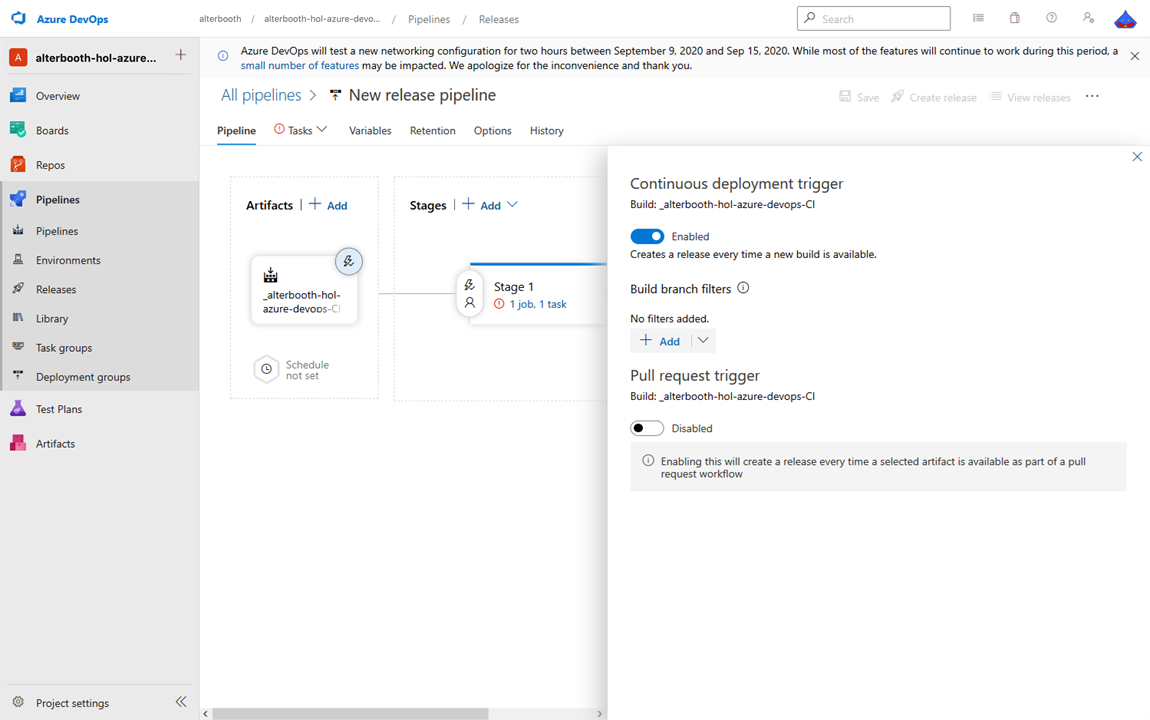Click the Create release button

point(934,98)
